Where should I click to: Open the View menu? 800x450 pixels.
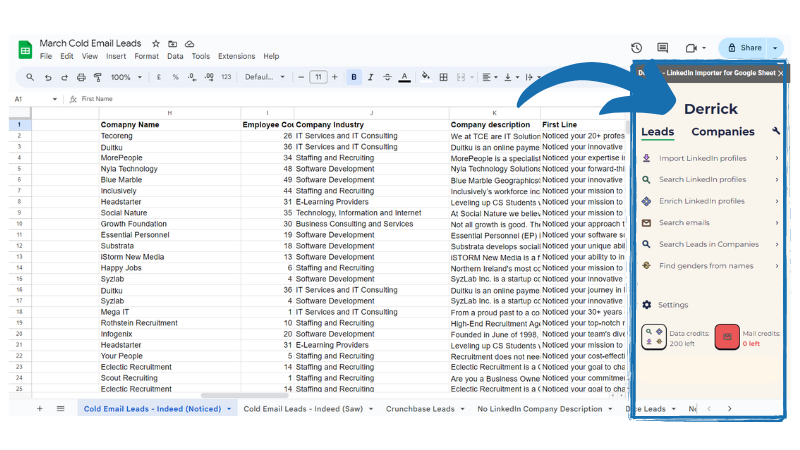[x=90, y=57]
